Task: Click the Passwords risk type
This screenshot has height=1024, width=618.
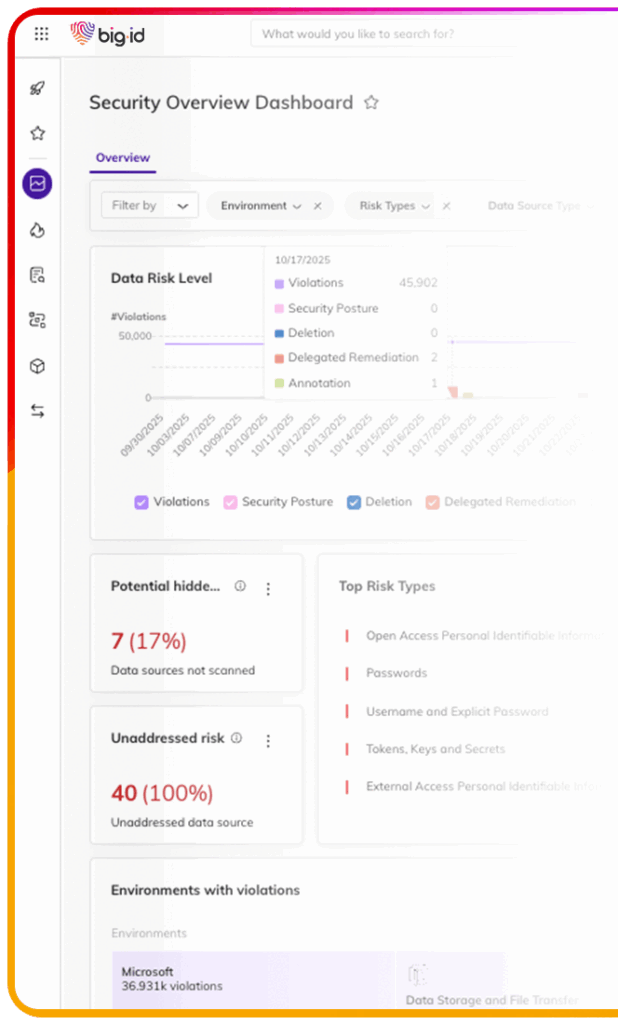Action: tap(396, 673)
